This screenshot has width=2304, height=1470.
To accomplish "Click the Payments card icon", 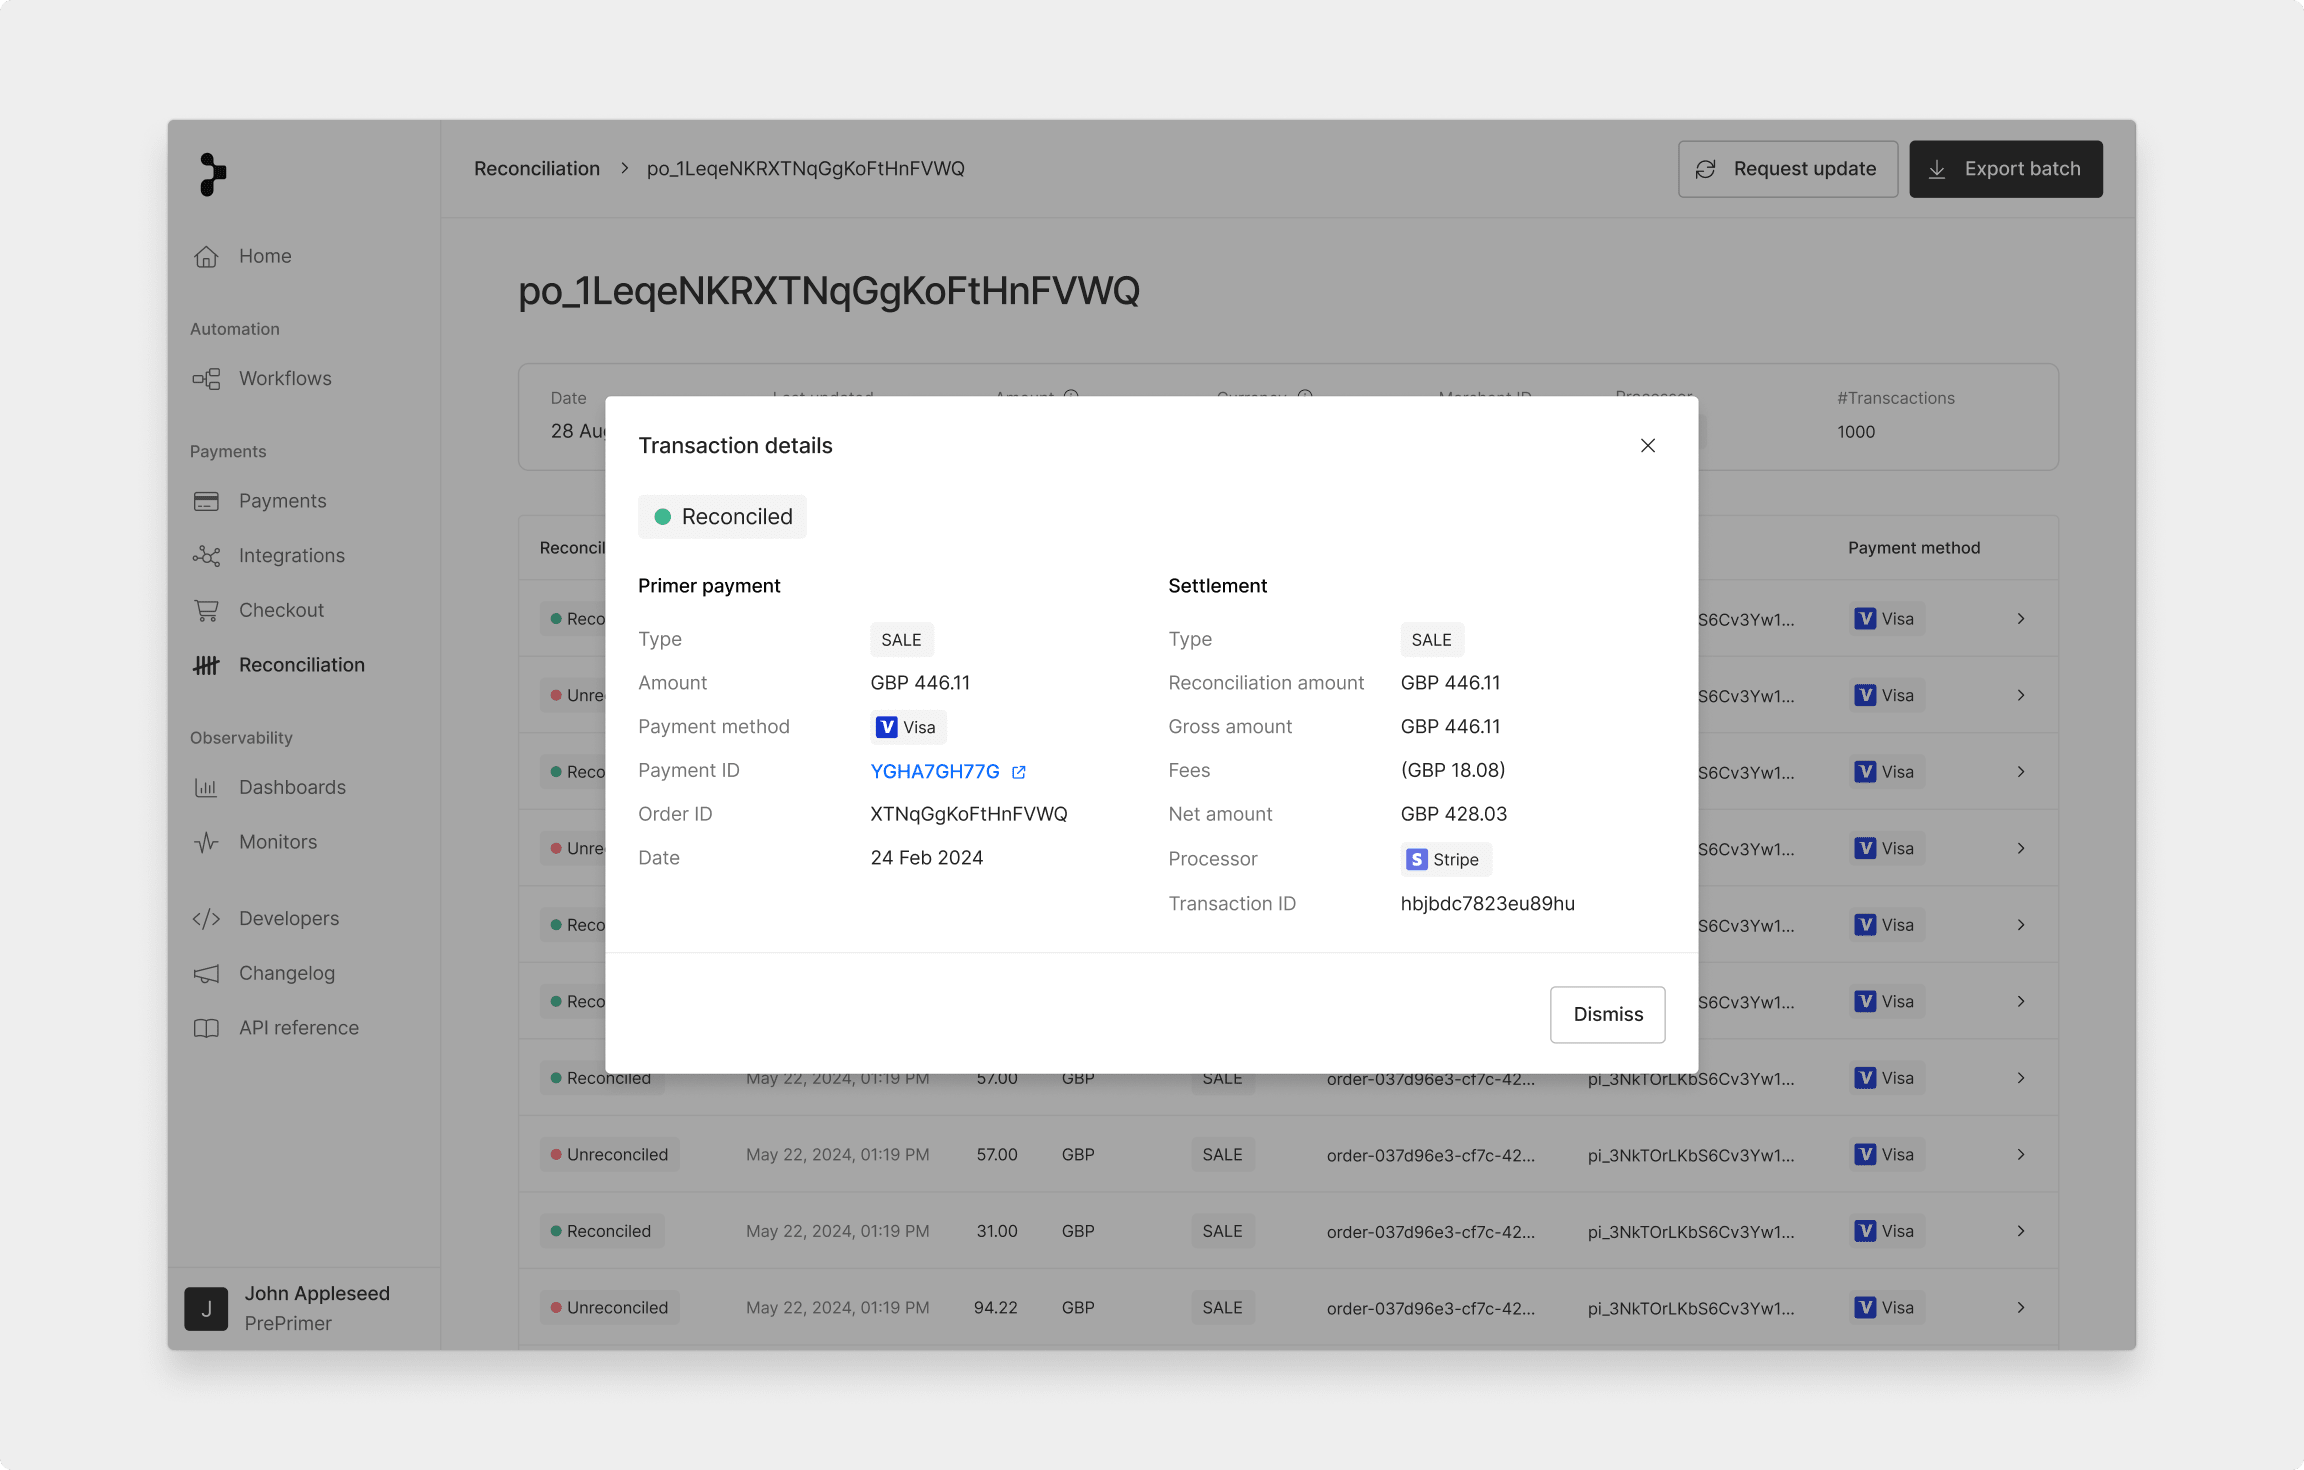I will click(206, 501).
